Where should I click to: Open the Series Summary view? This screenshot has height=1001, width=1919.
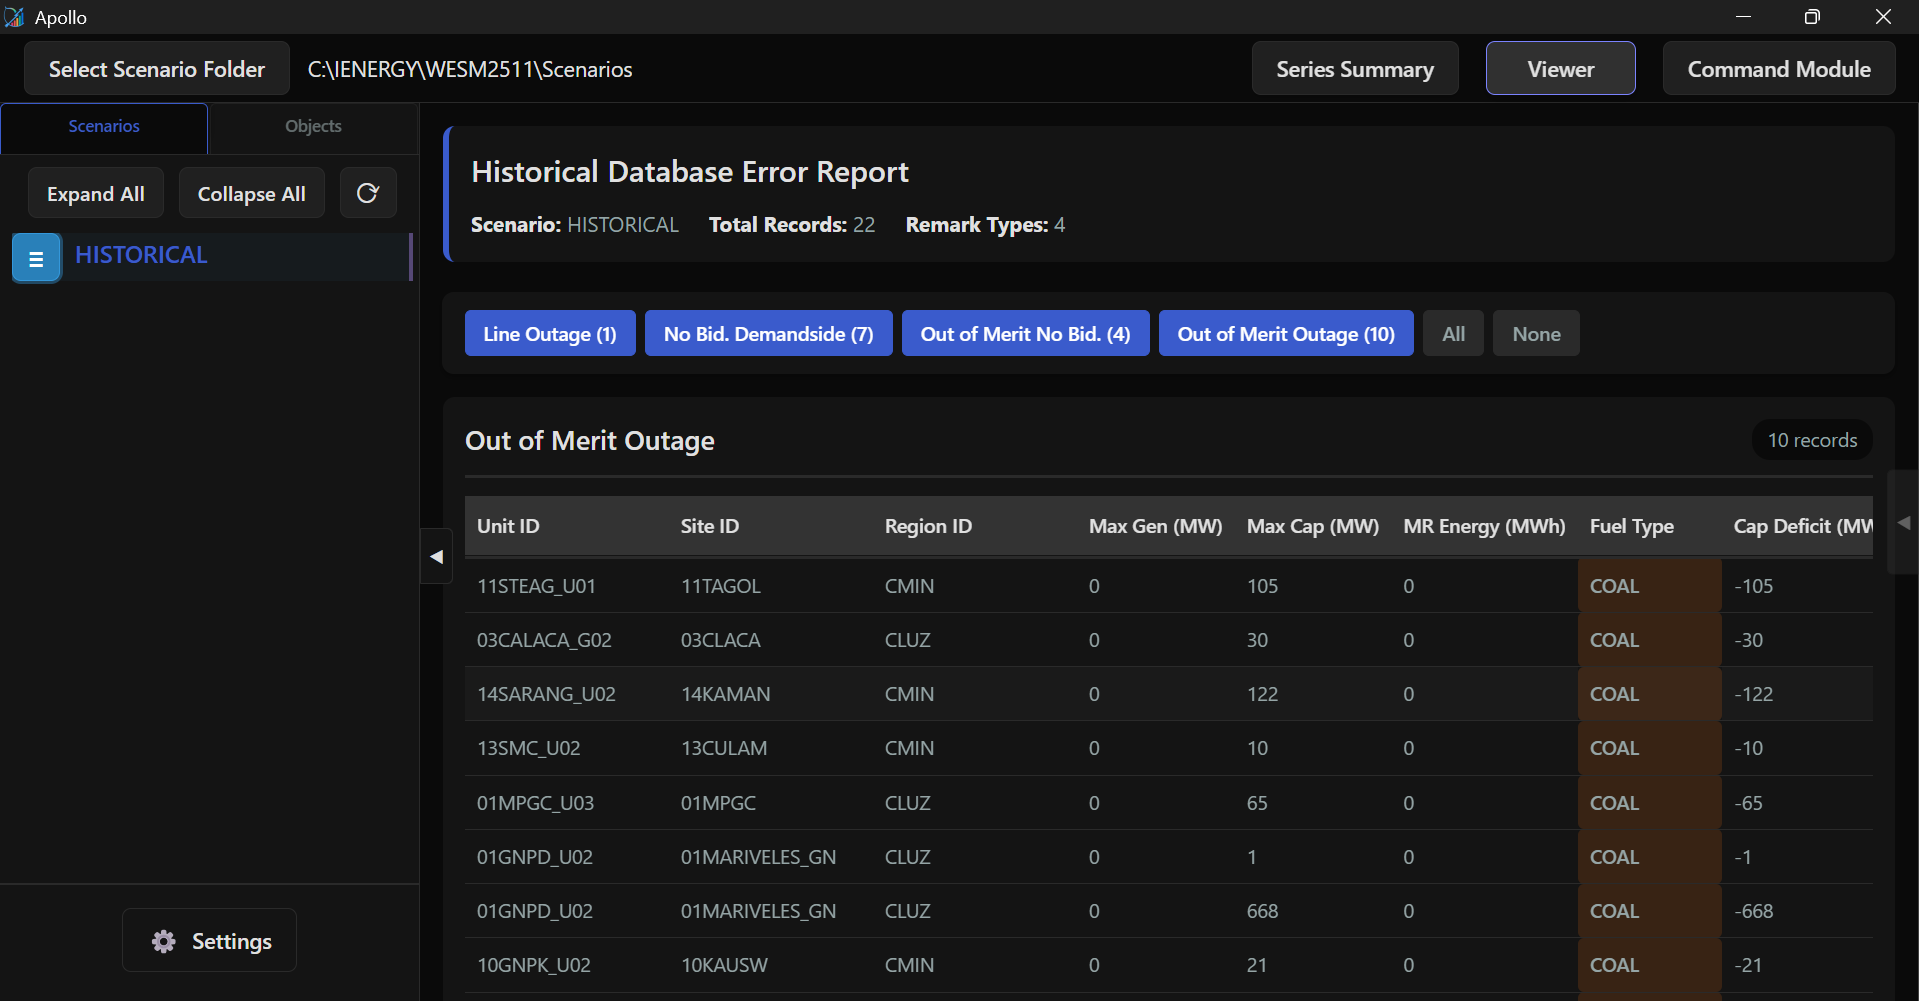[1354, 69]
